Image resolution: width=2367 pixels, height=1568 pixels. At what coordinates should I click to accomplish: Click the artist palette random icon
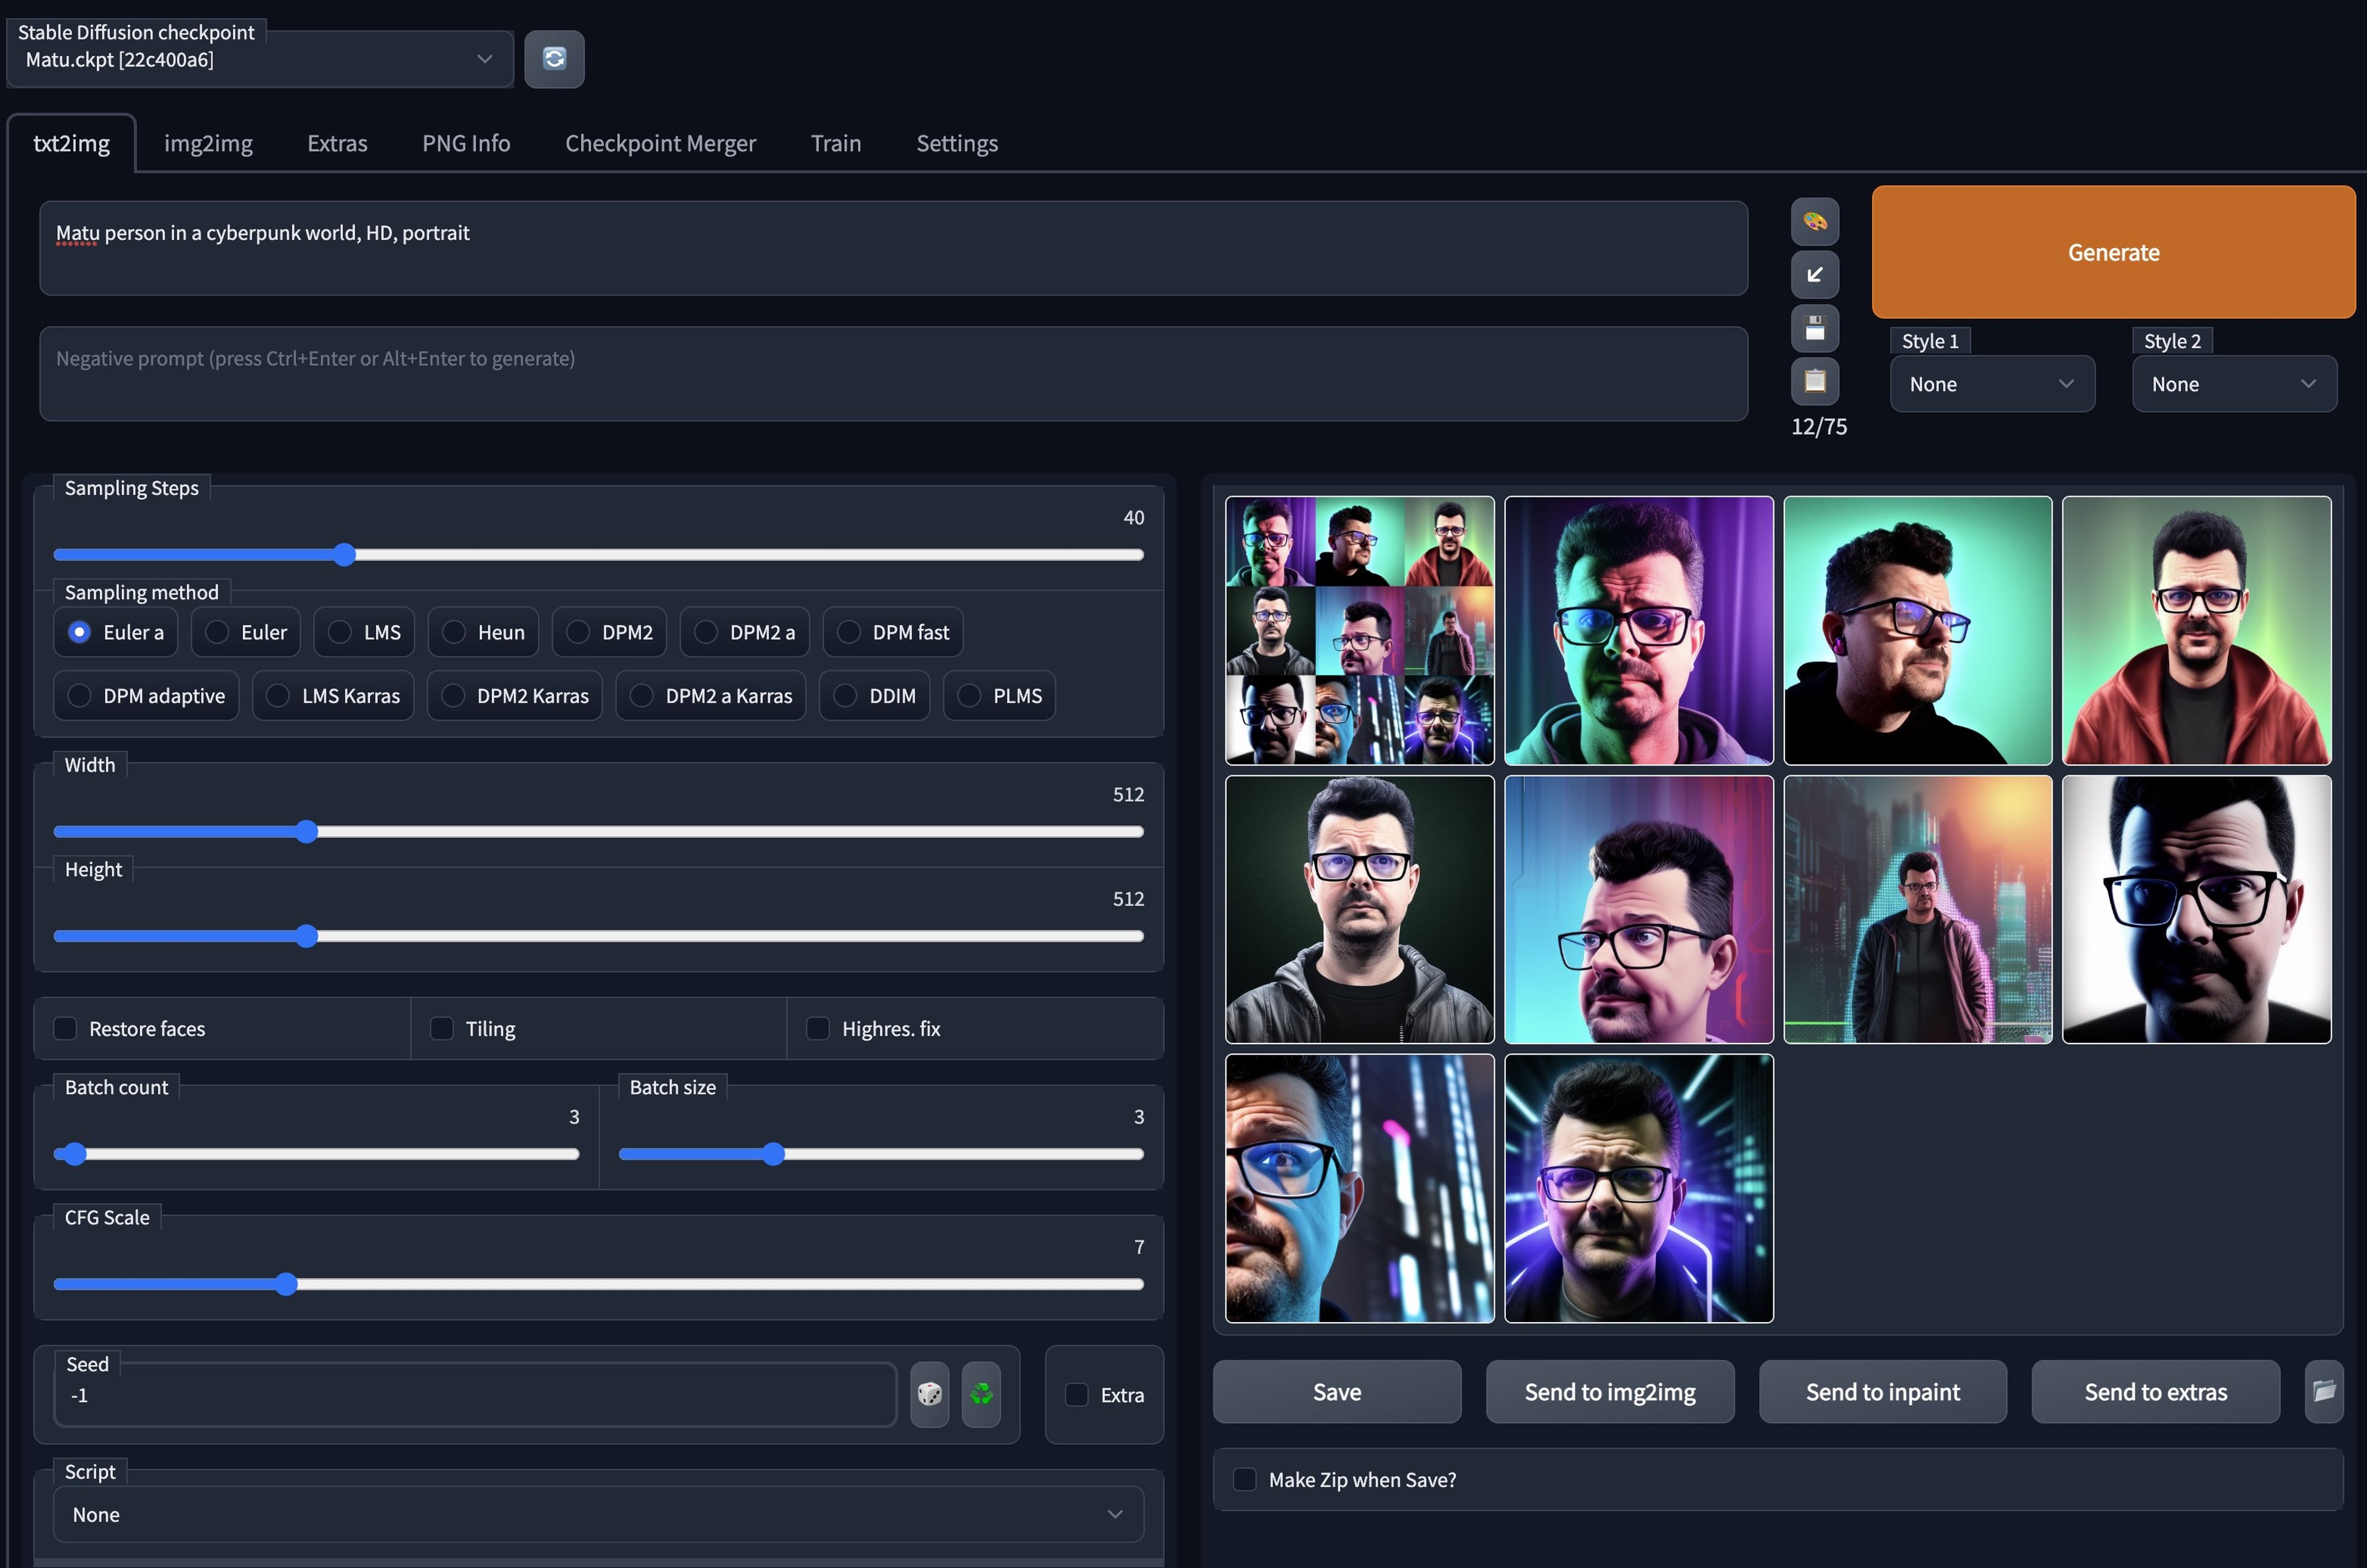[x=1814, y=222]
